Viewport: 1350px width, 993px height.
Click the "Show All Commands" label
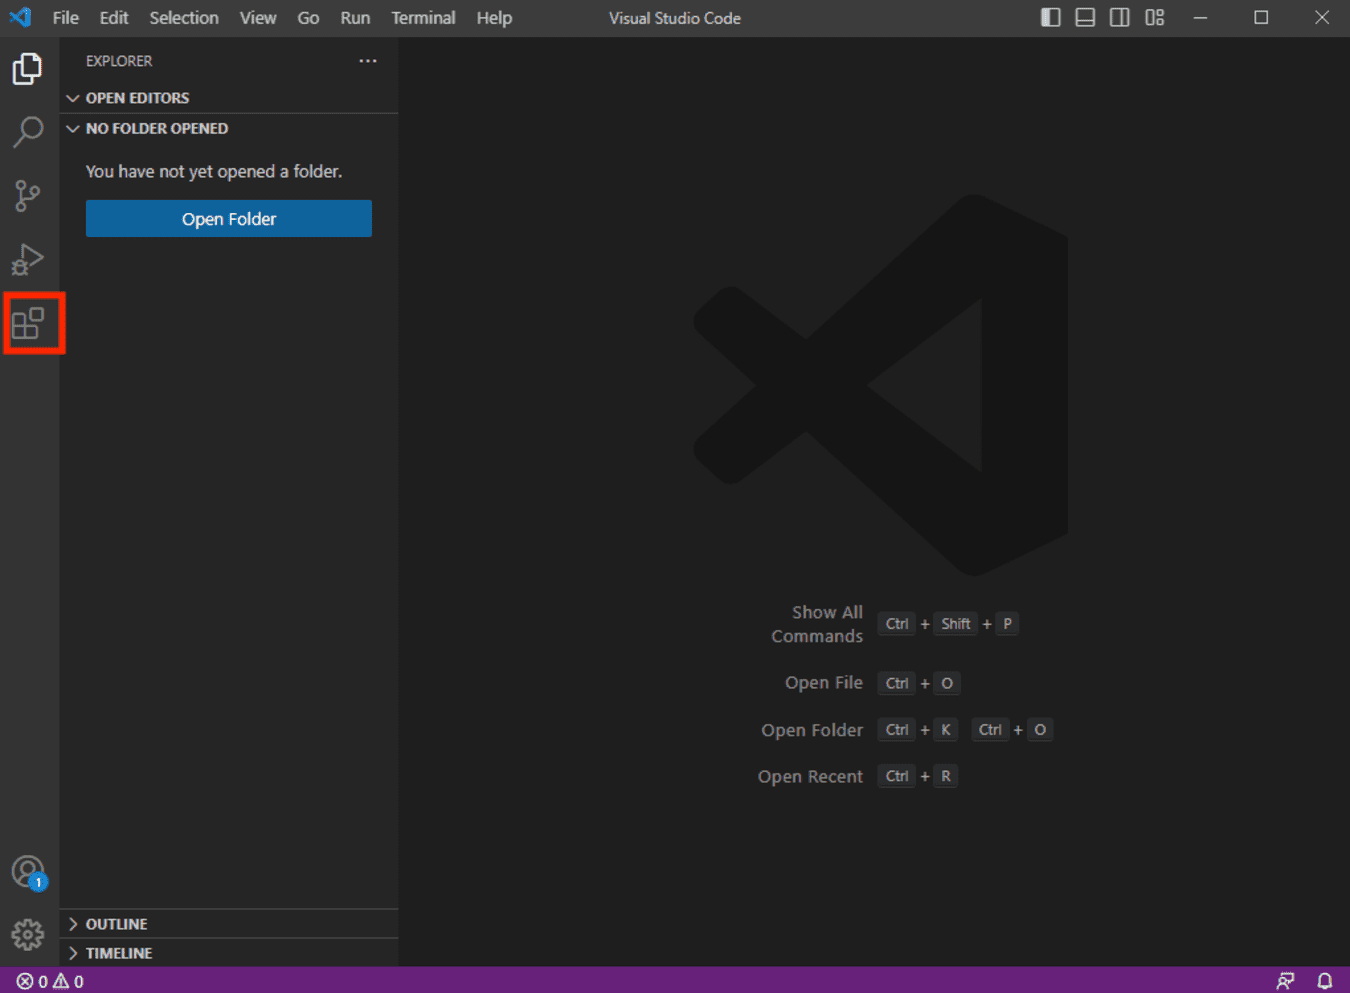[x=817, y=624]
